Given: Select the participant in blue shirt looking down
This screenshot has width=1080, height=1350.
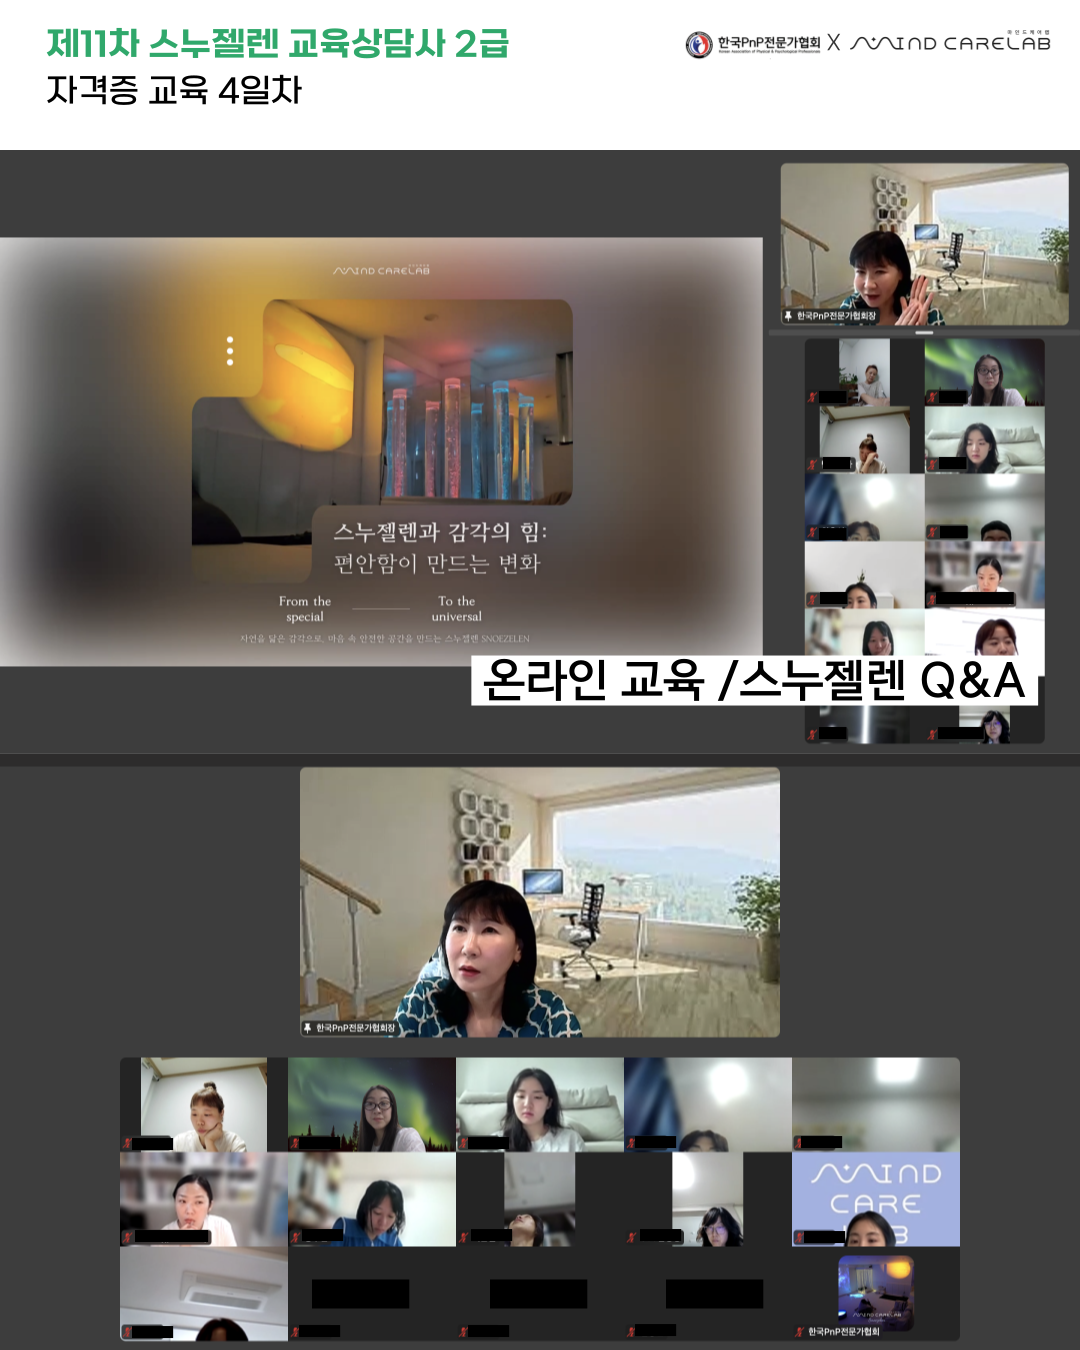Looking at the screenshot, I should 372,1199.
